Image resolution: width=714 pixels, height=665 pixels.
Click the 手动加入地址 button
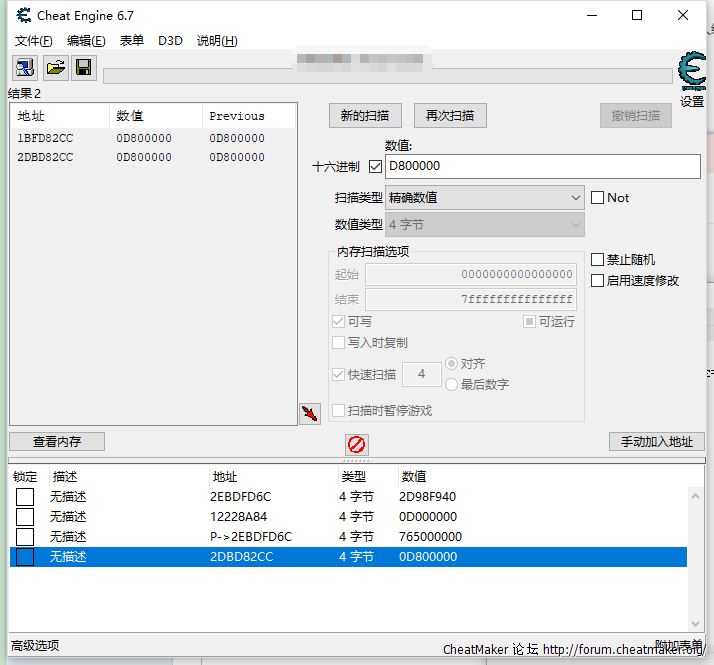(656, 441)
